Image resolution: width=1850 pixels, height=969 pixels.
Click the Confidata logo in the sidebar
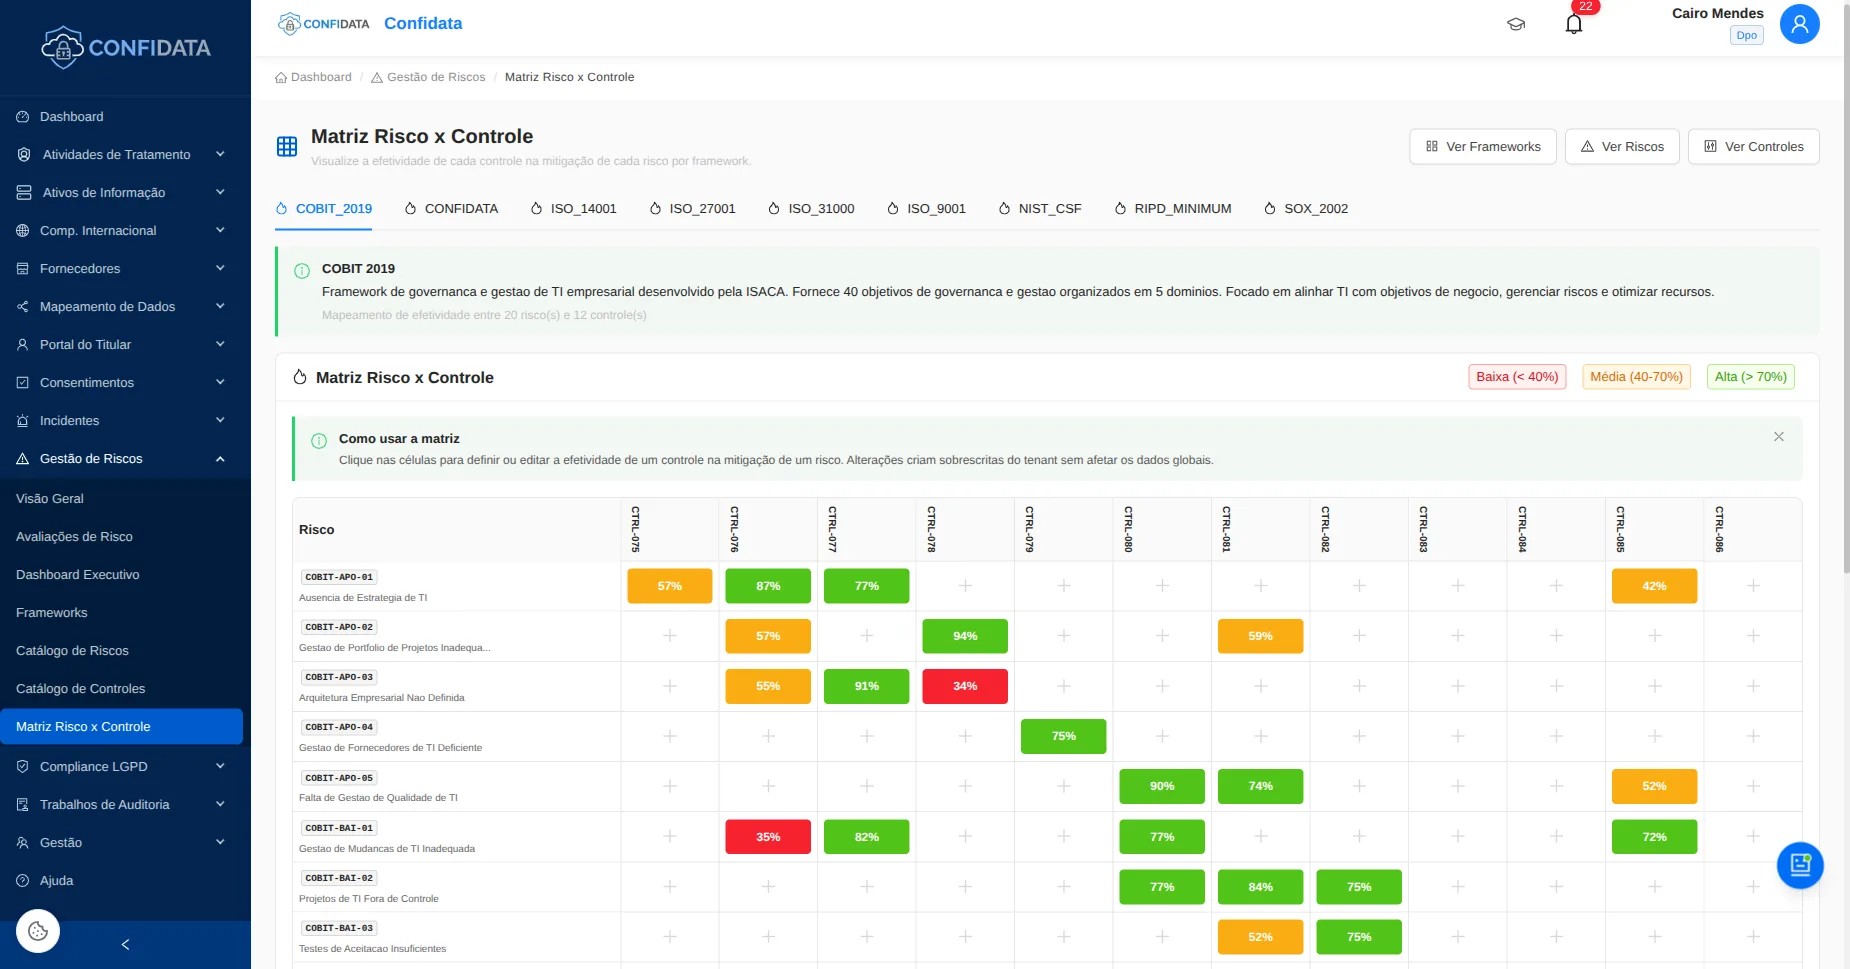[x=126, y=47]
